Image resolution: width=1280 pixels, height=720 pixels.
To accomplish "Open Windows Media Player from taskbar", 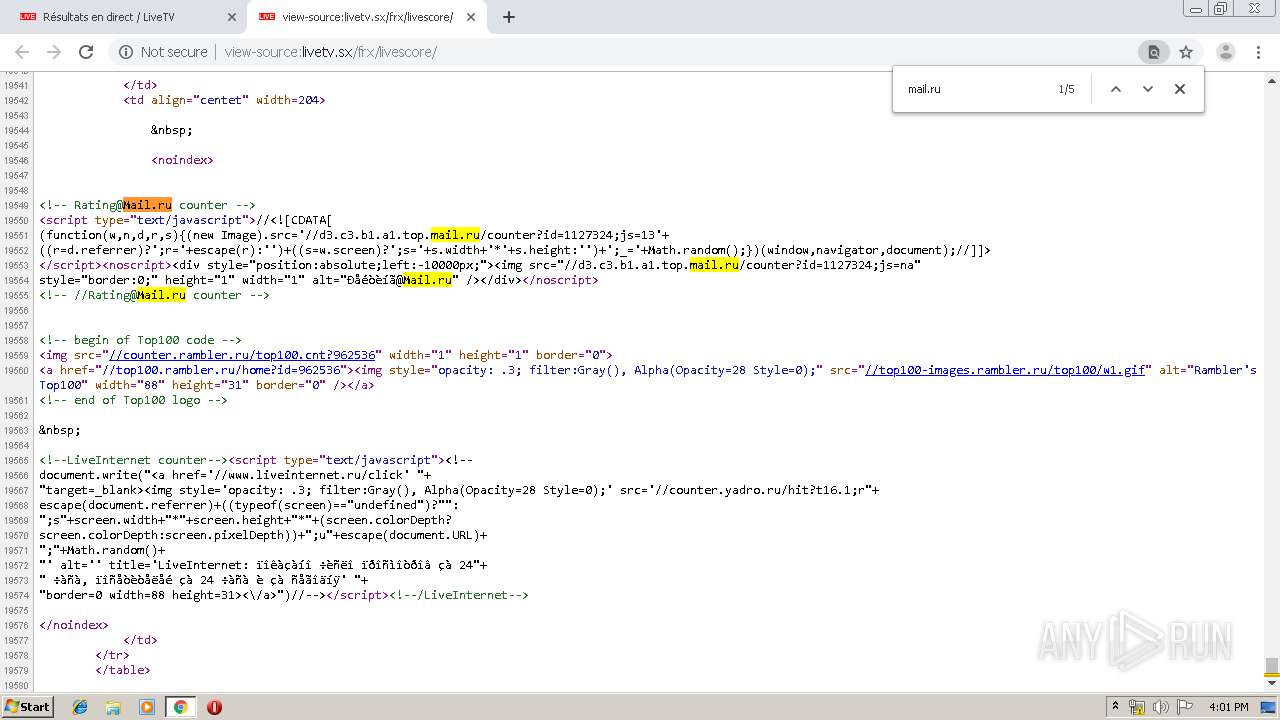I will click(147, 707).
